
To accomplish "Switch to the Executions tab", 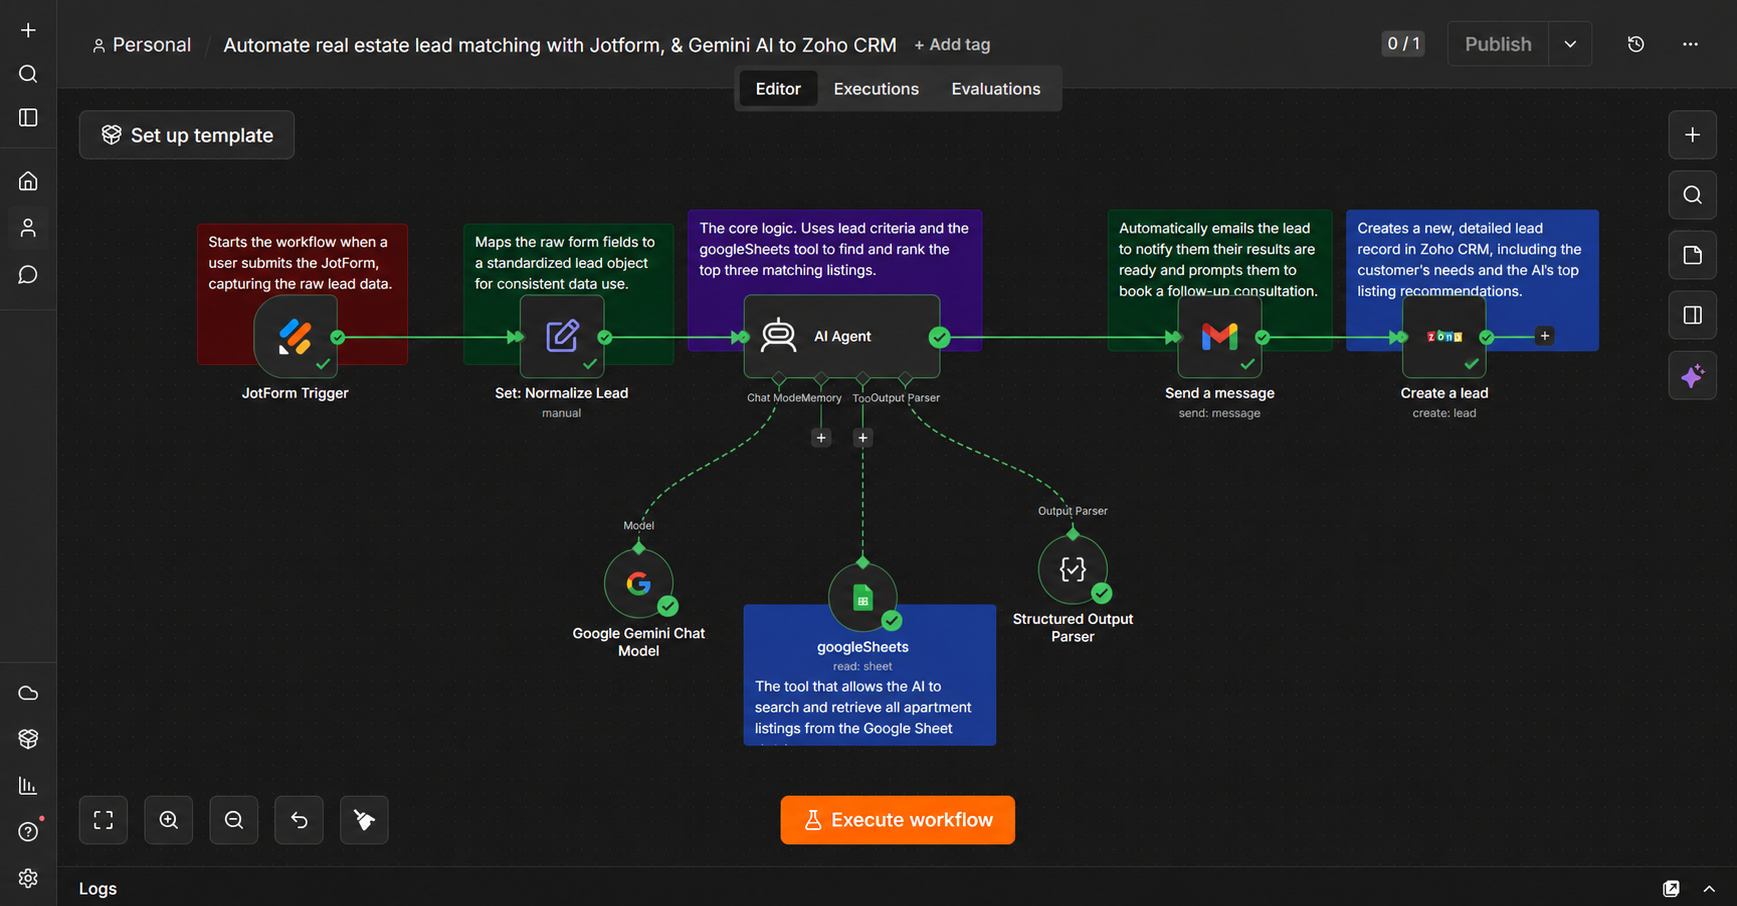I will 876,89.
